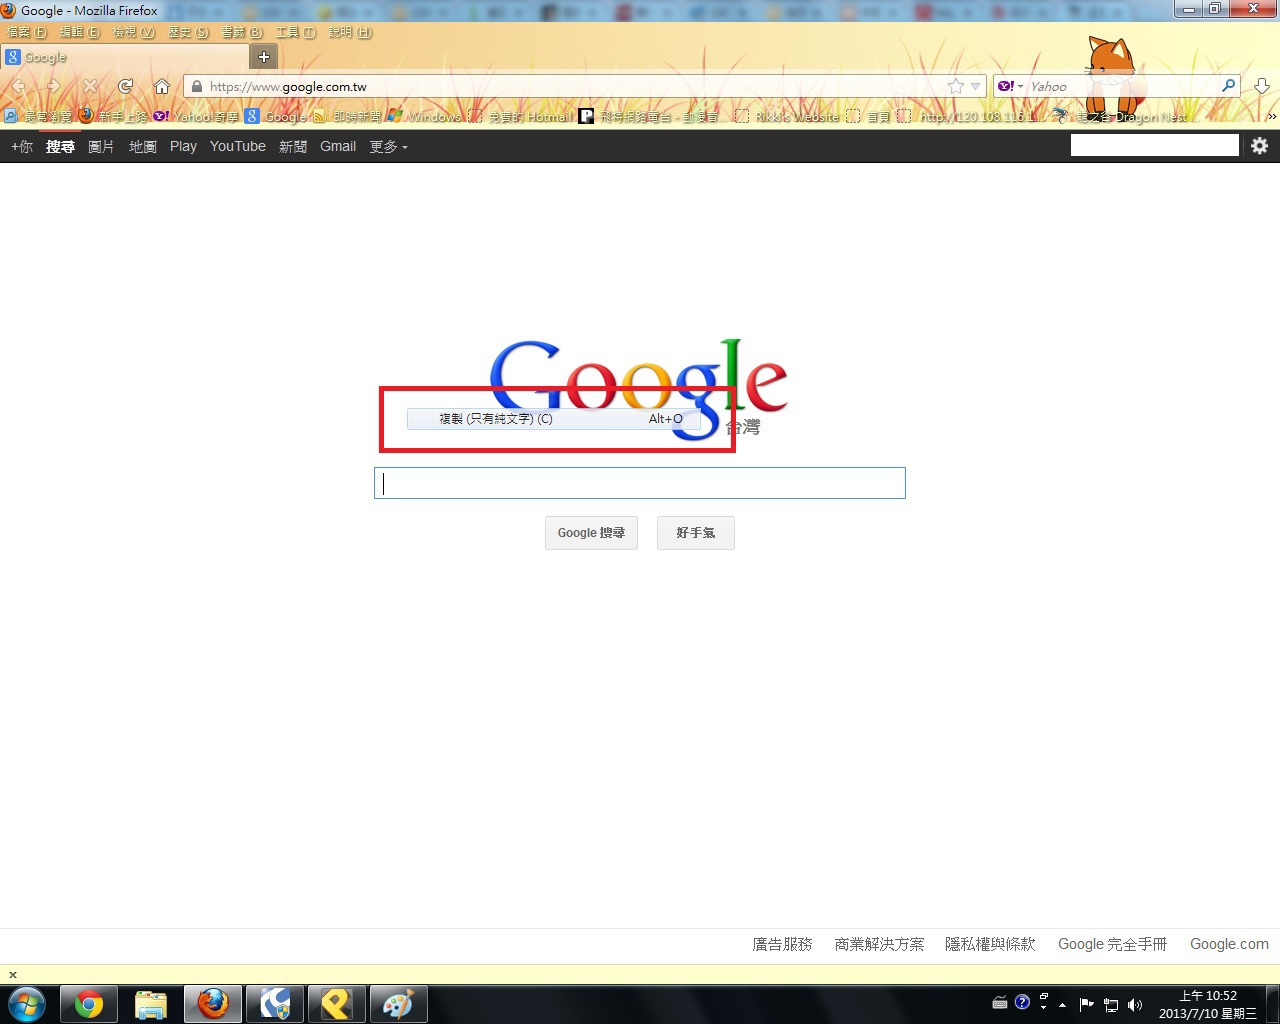
Task: Click the blue help question-mark tray icon
Action: click(1022, 1002)
